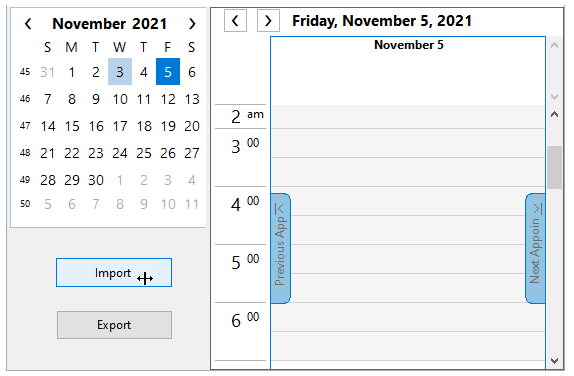Image resolution: width=574 pixels, height=376 pixels.
Task: Jump to the Next Appointment tab
Action: [535, 249]
